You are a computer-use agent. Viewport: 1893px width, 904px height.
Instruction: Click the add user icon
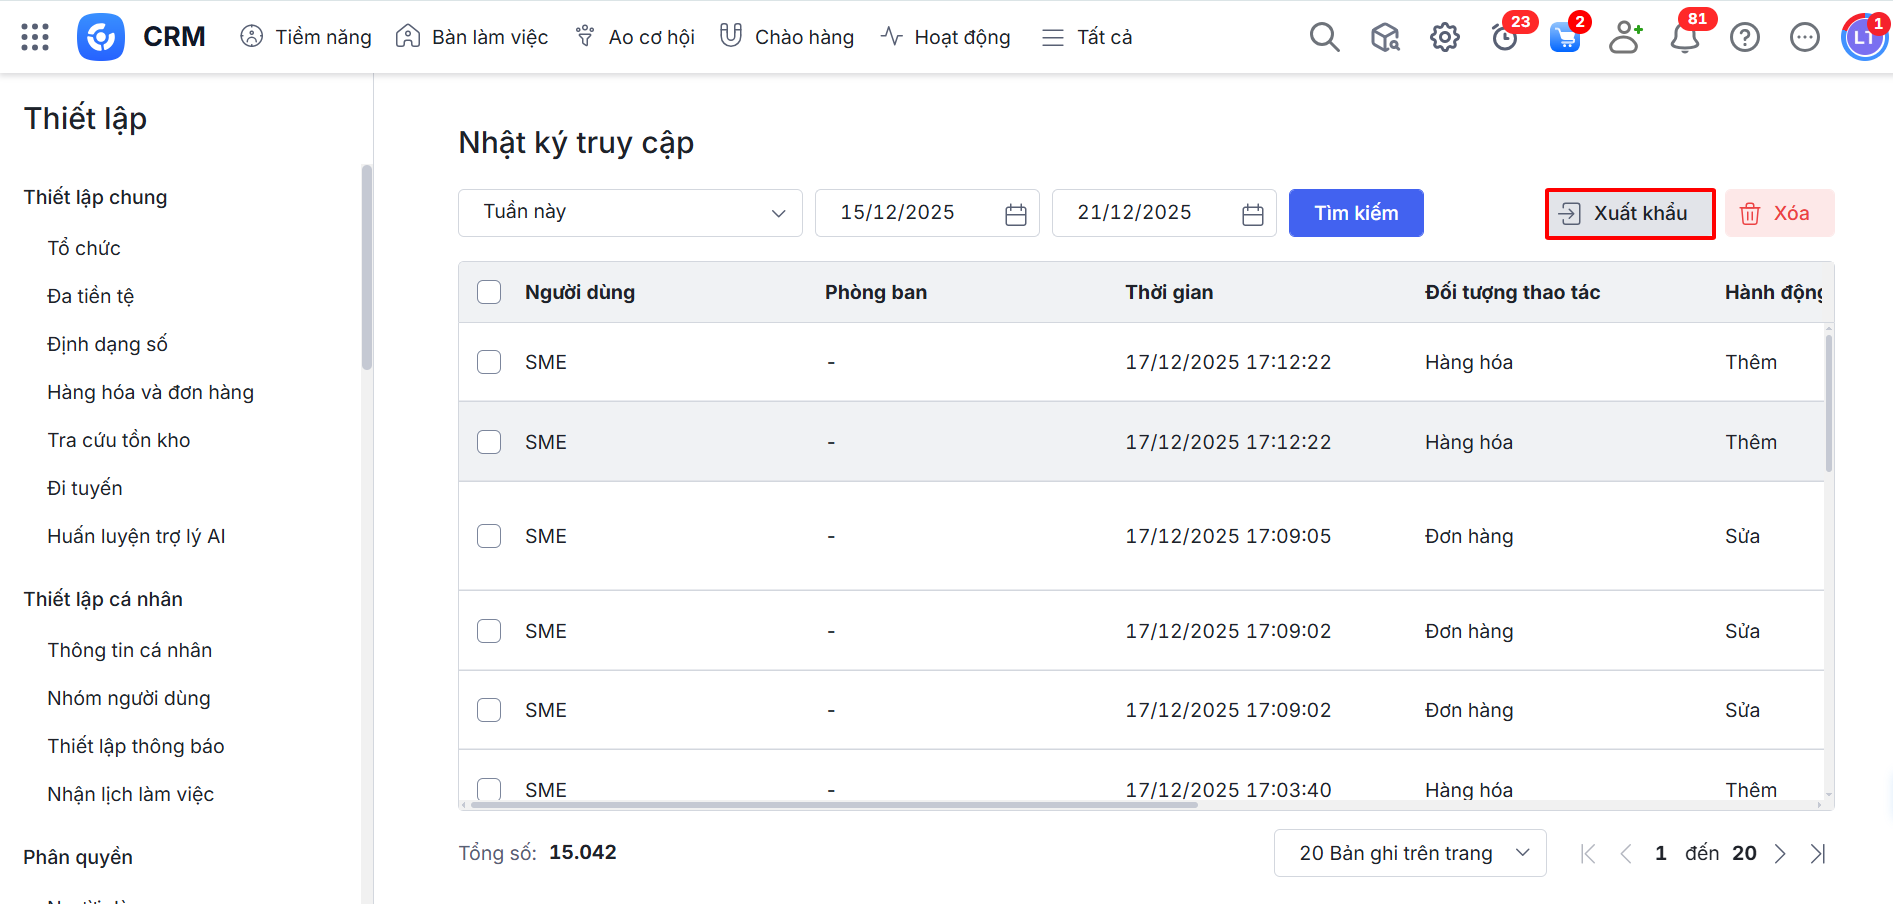coord(1625,38)
